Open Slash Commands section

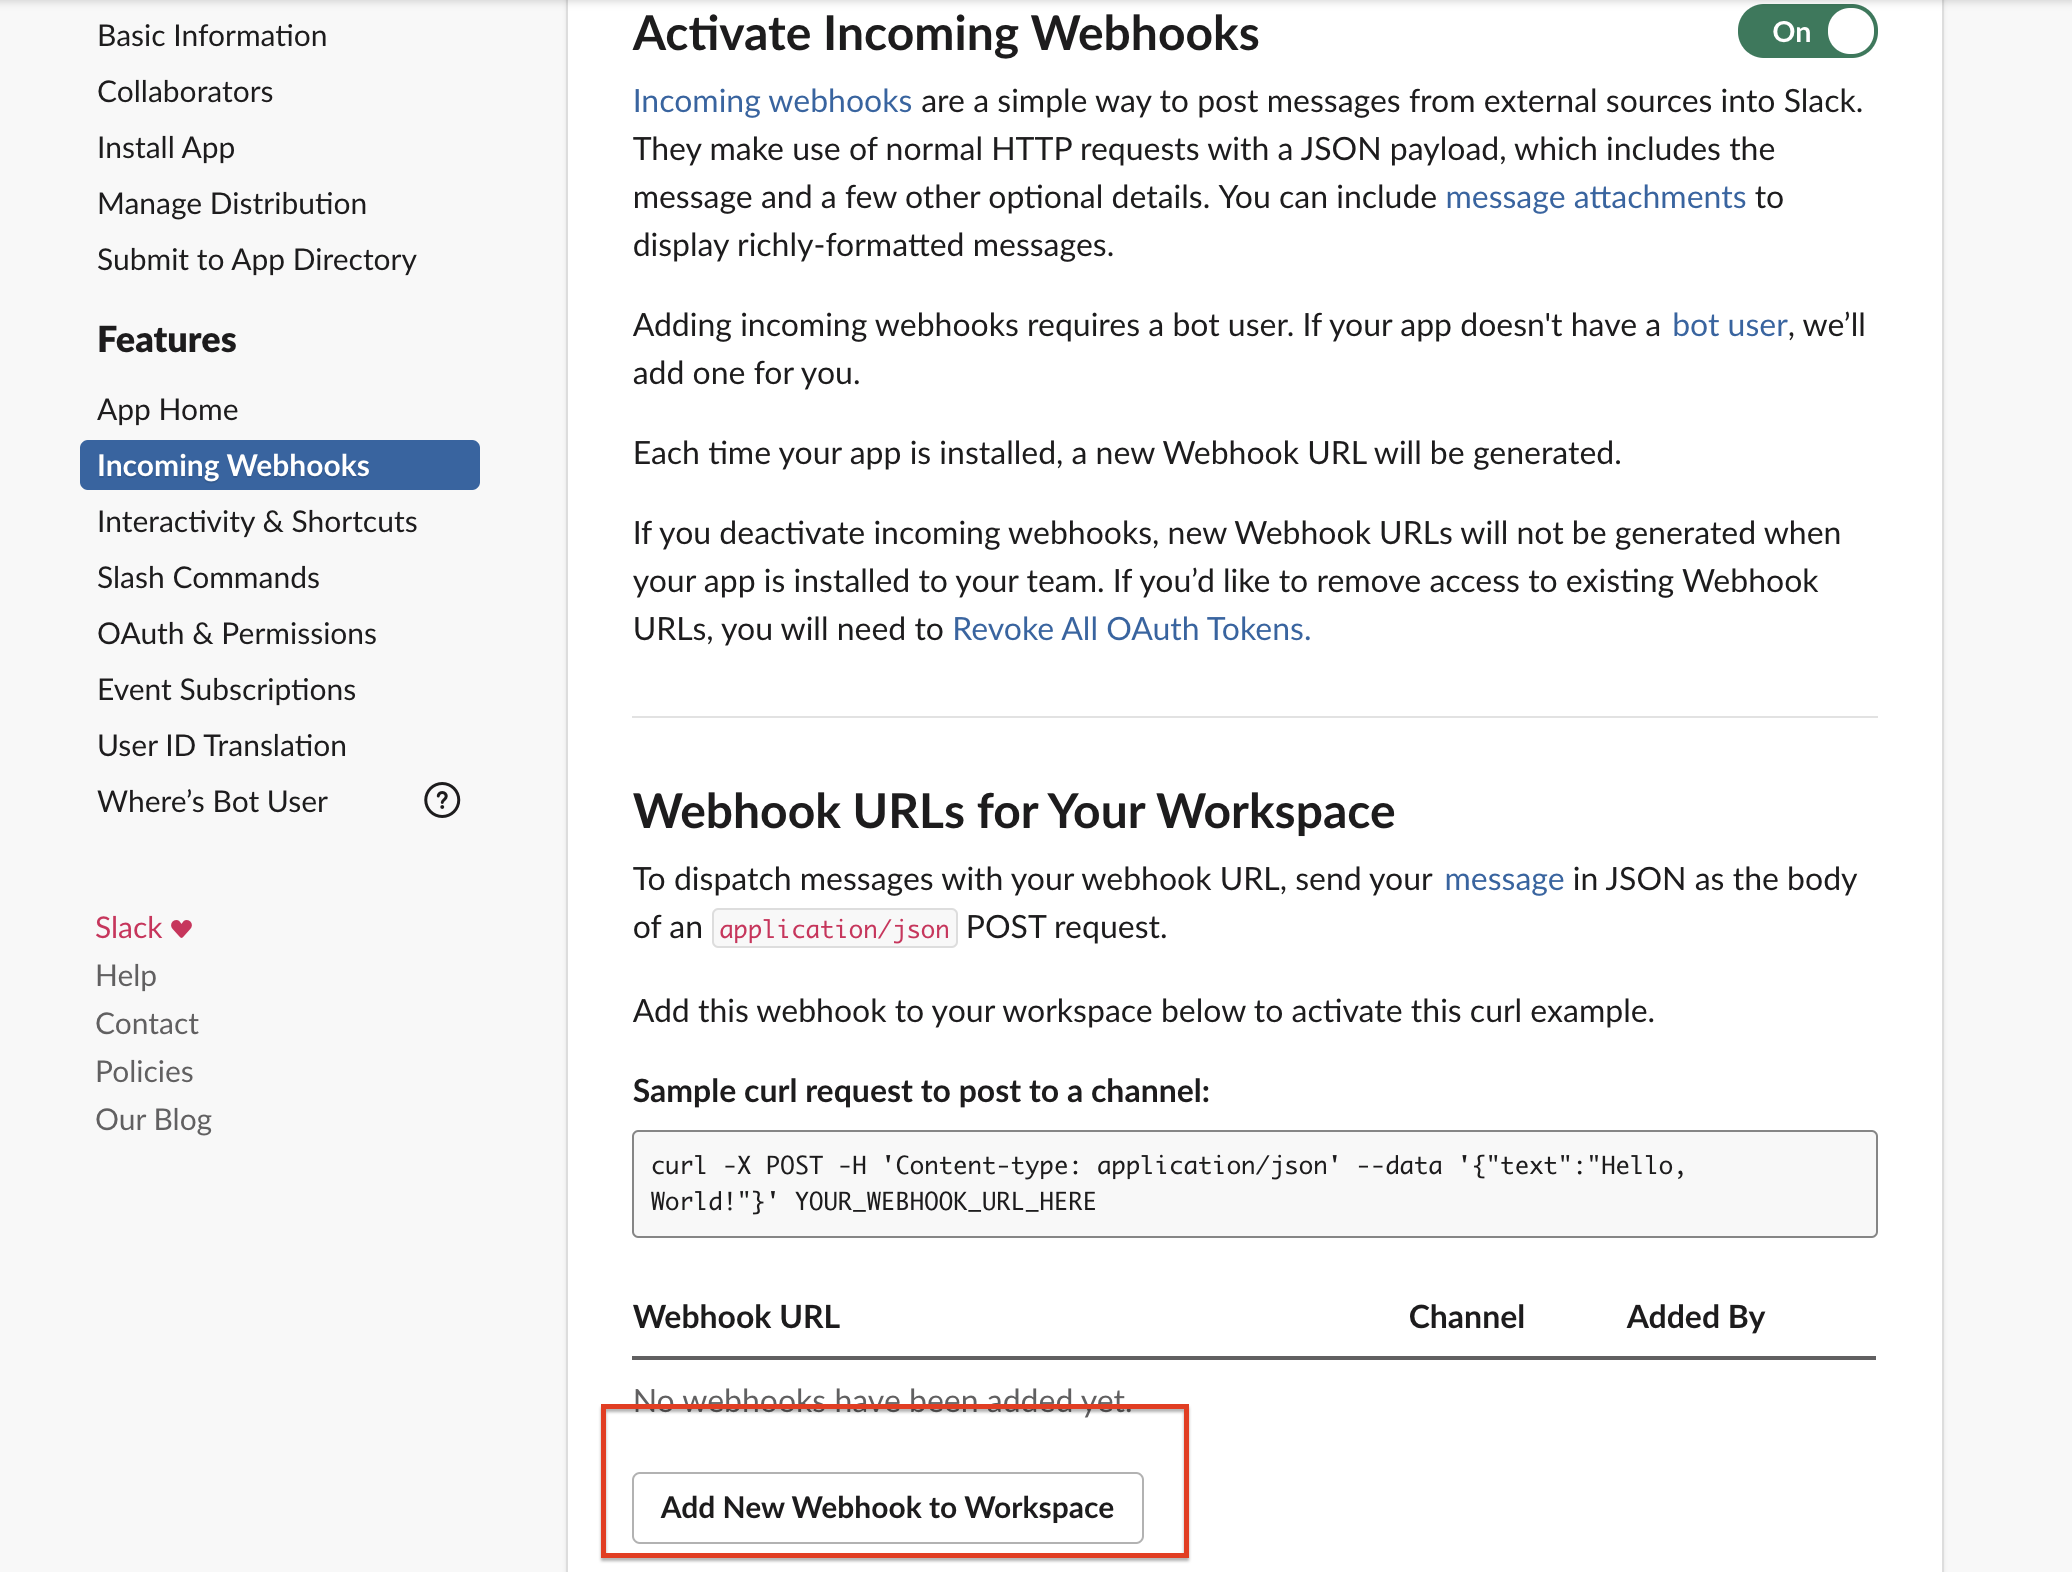(208, 578)
